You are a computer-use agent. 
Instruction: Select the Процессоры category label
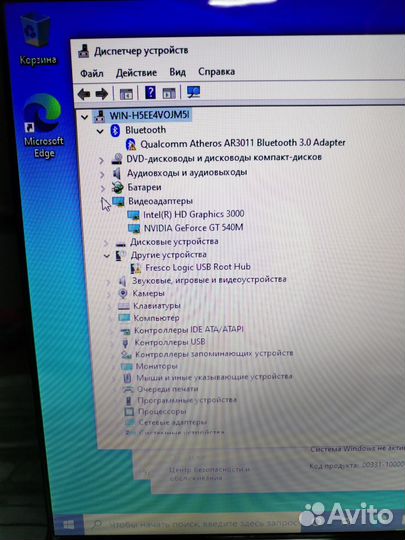[162, 412]
